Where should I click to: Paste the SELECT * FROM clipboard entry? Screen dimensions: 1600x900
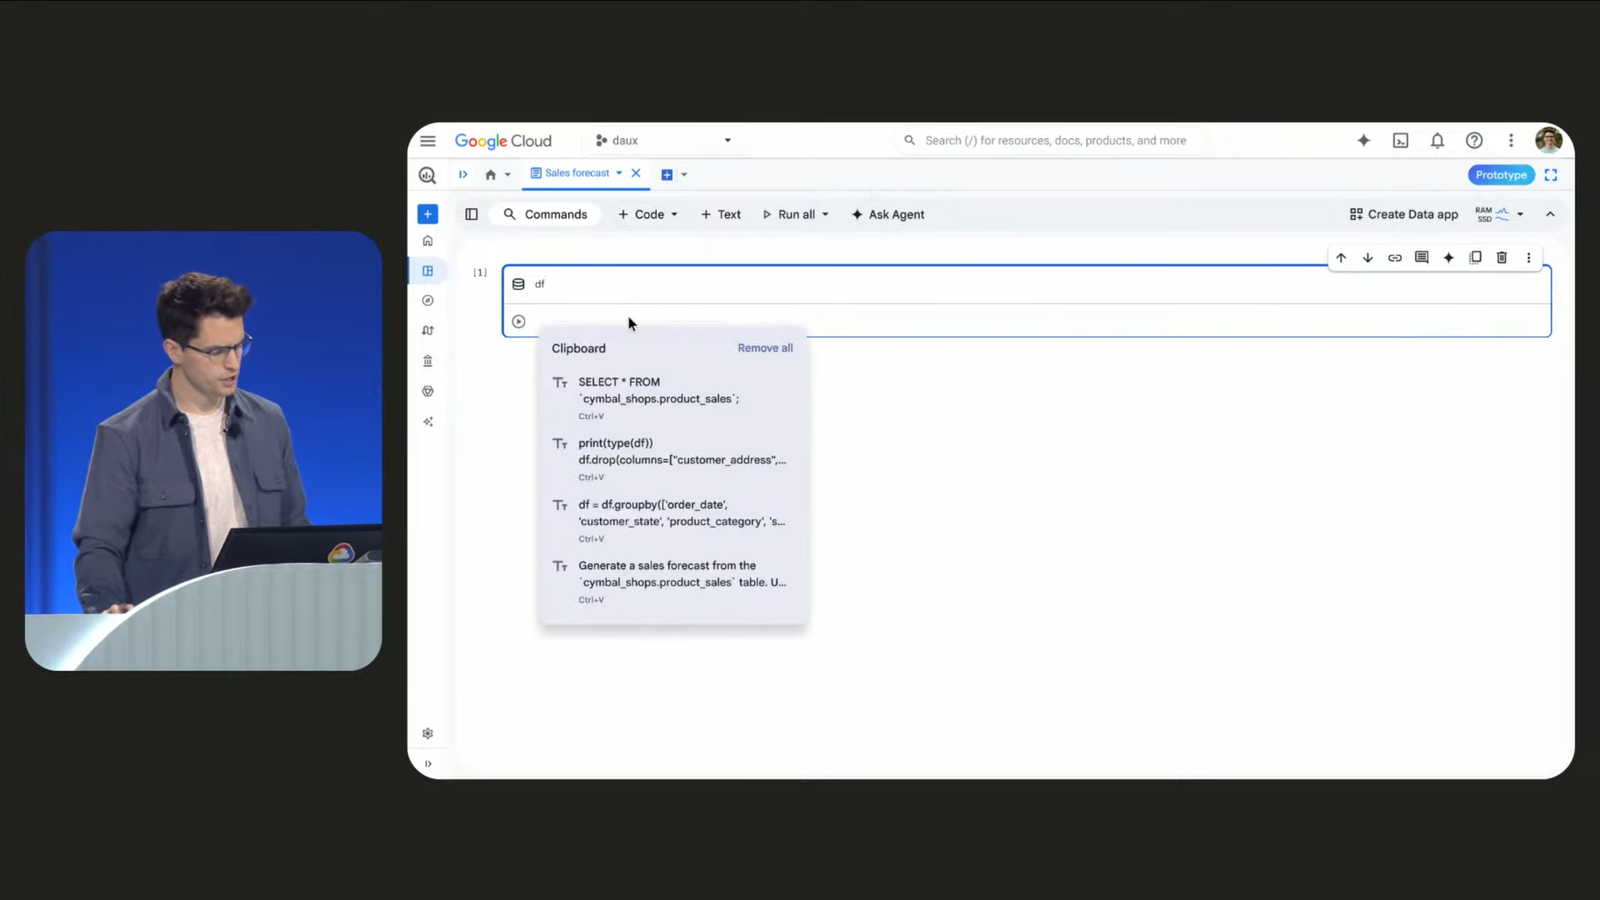coord(660,391)
